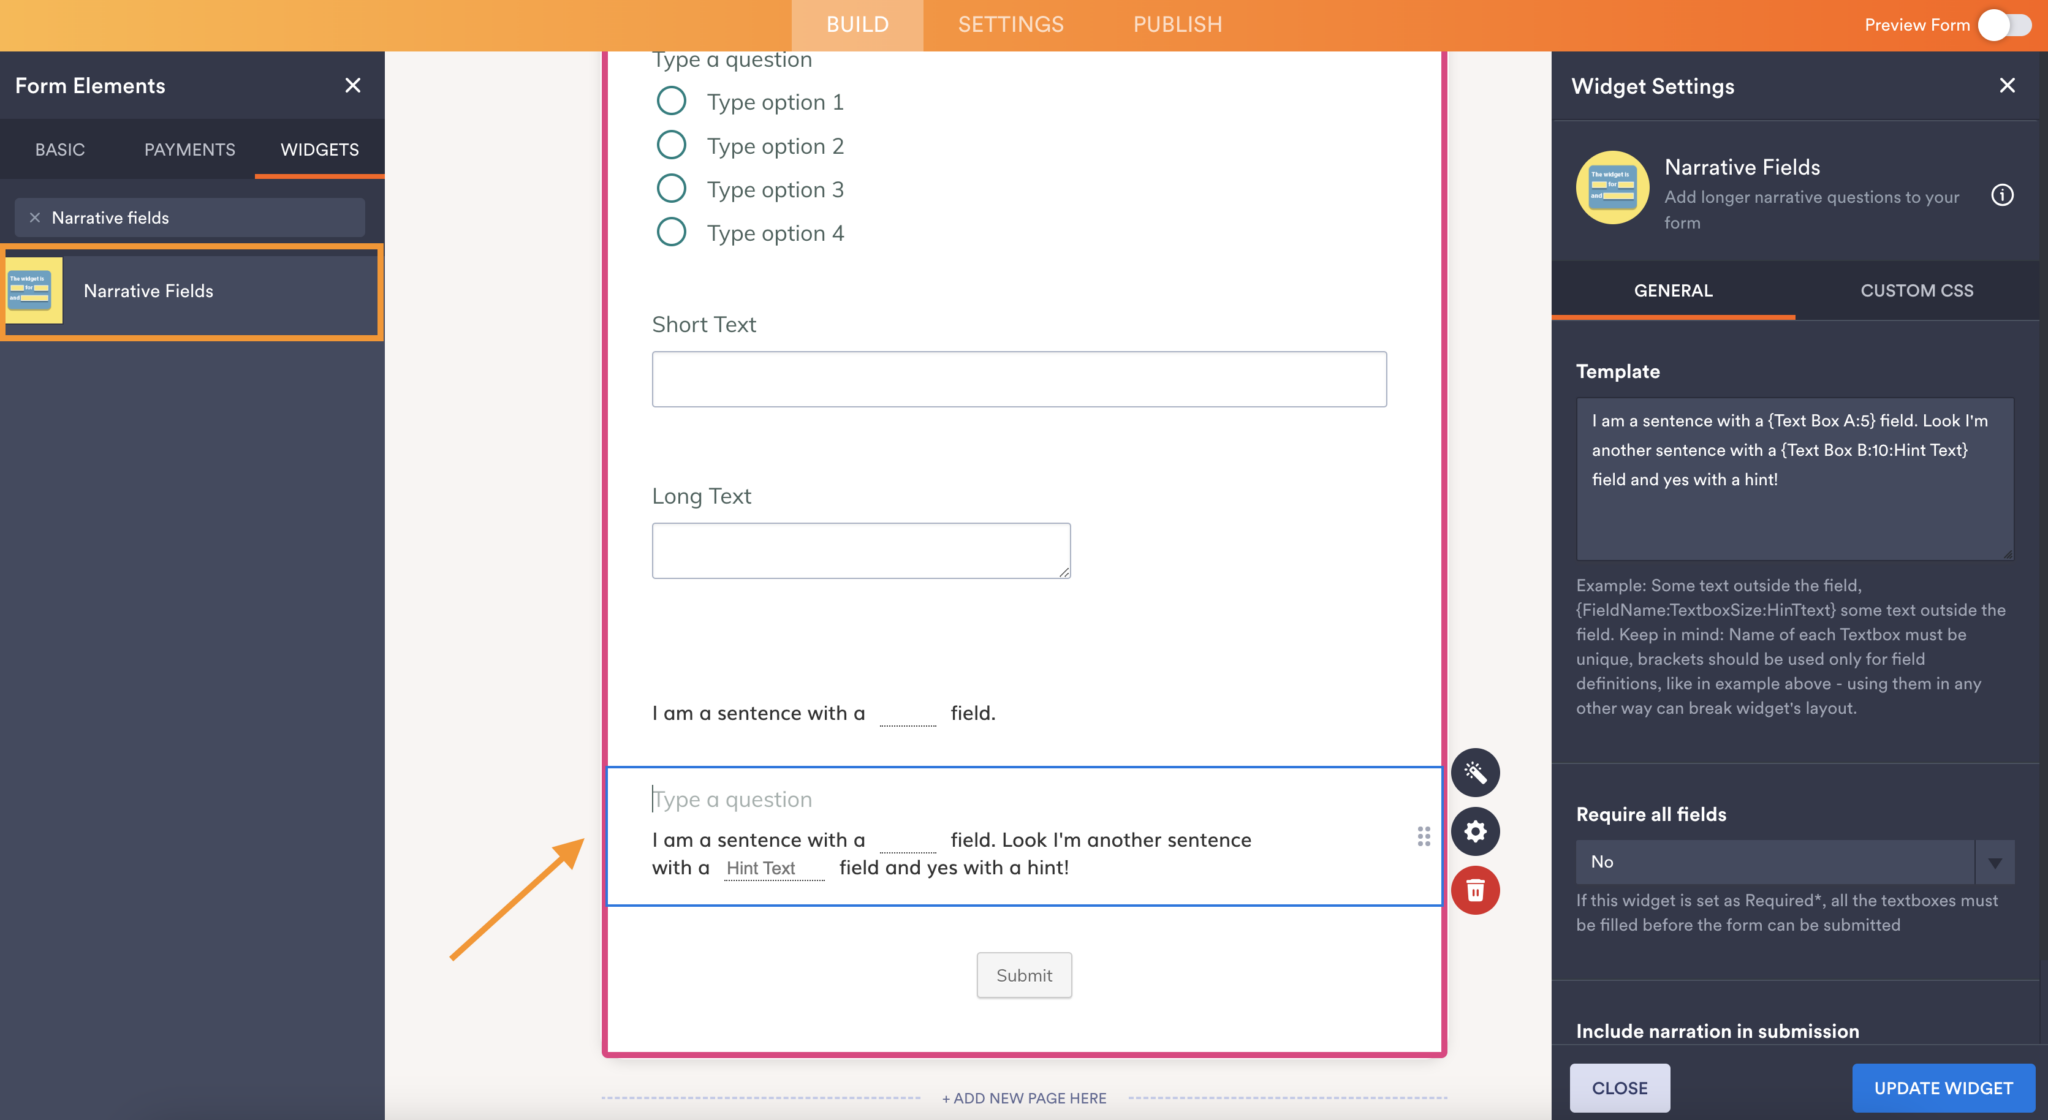
Task: Toggle the Preview Form switch
Action: [2005, 25]
